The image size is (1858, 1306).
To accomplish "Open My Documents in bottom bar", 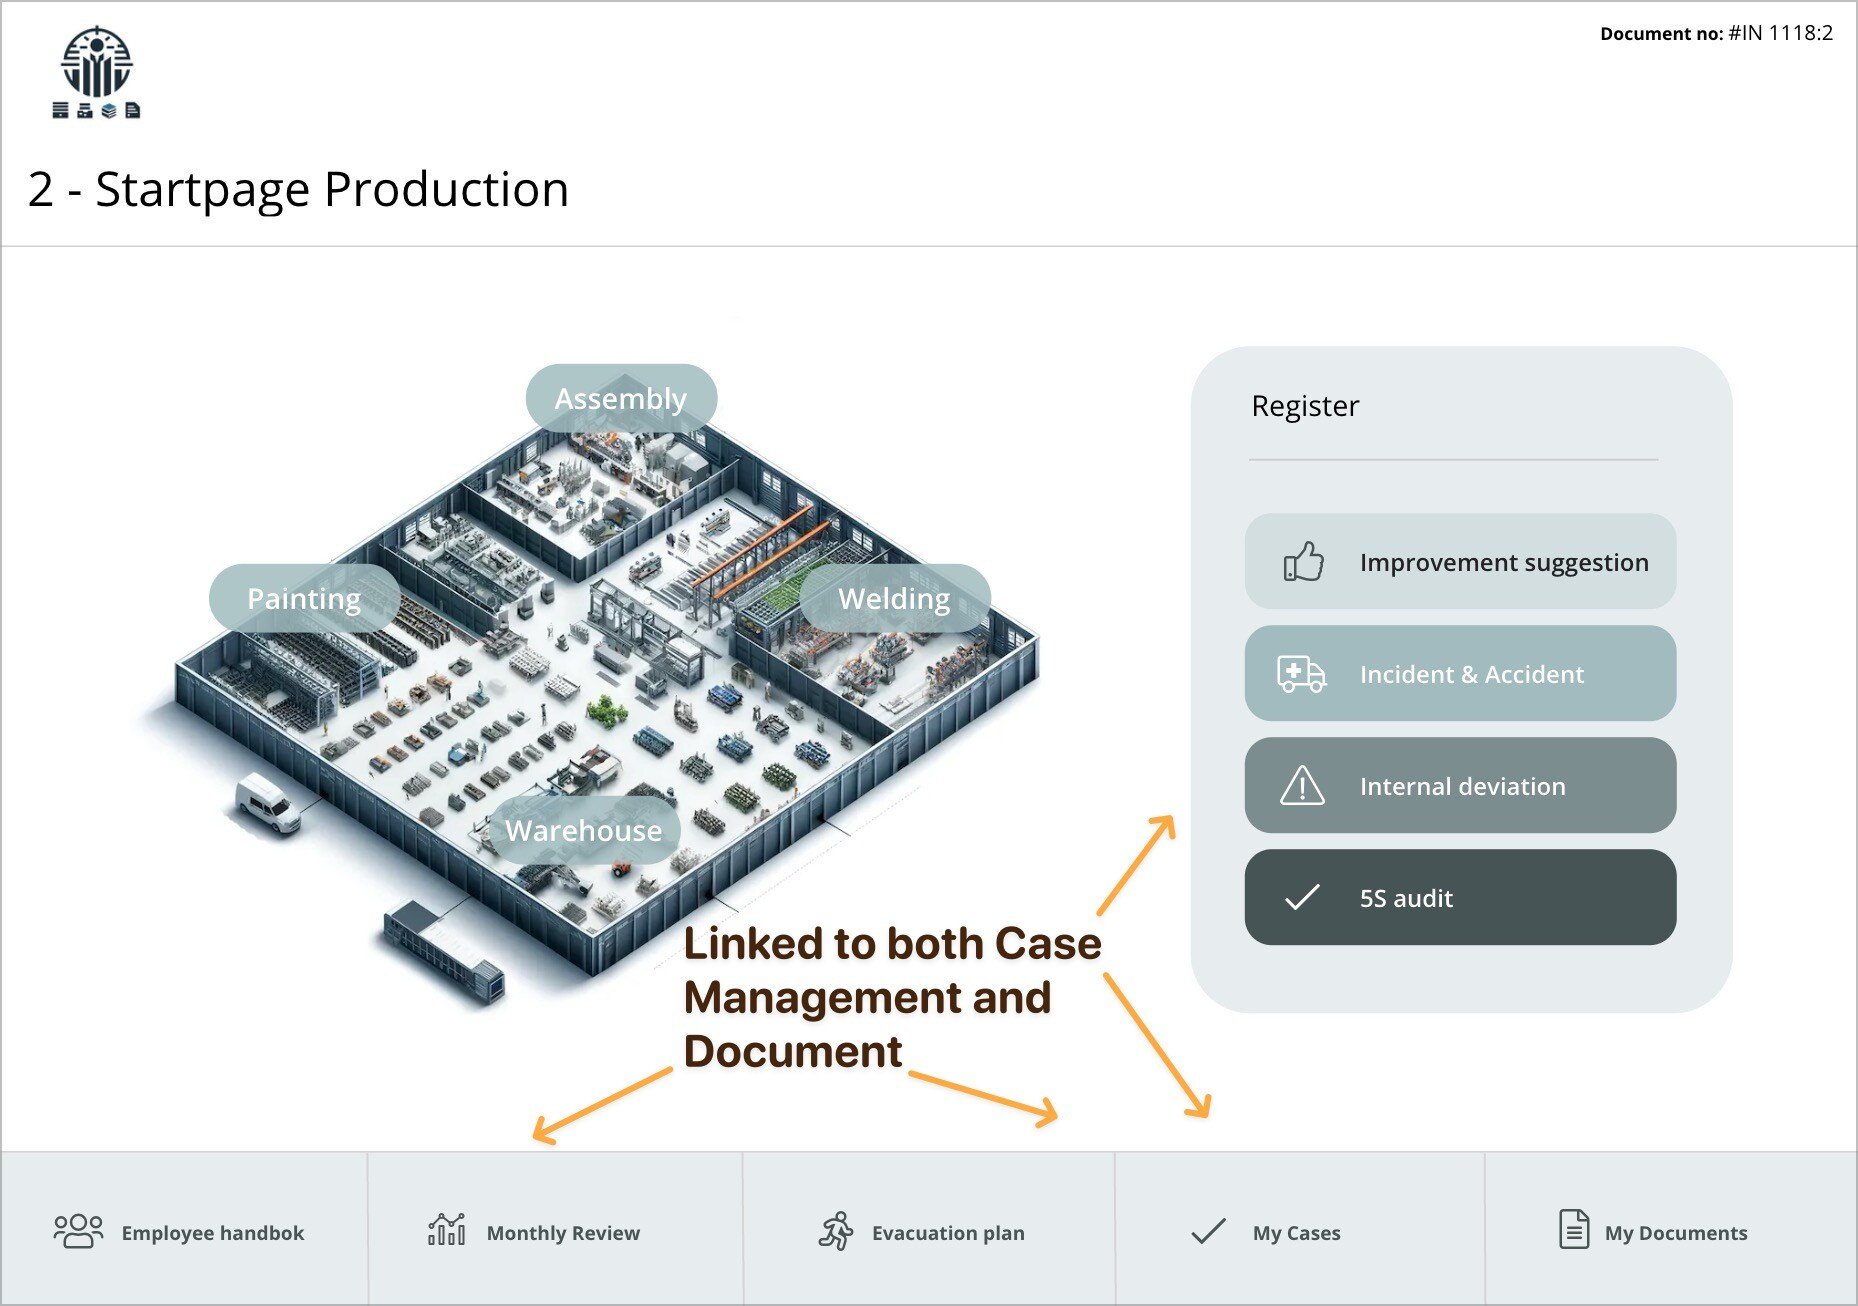I will coord(1670,1229).
